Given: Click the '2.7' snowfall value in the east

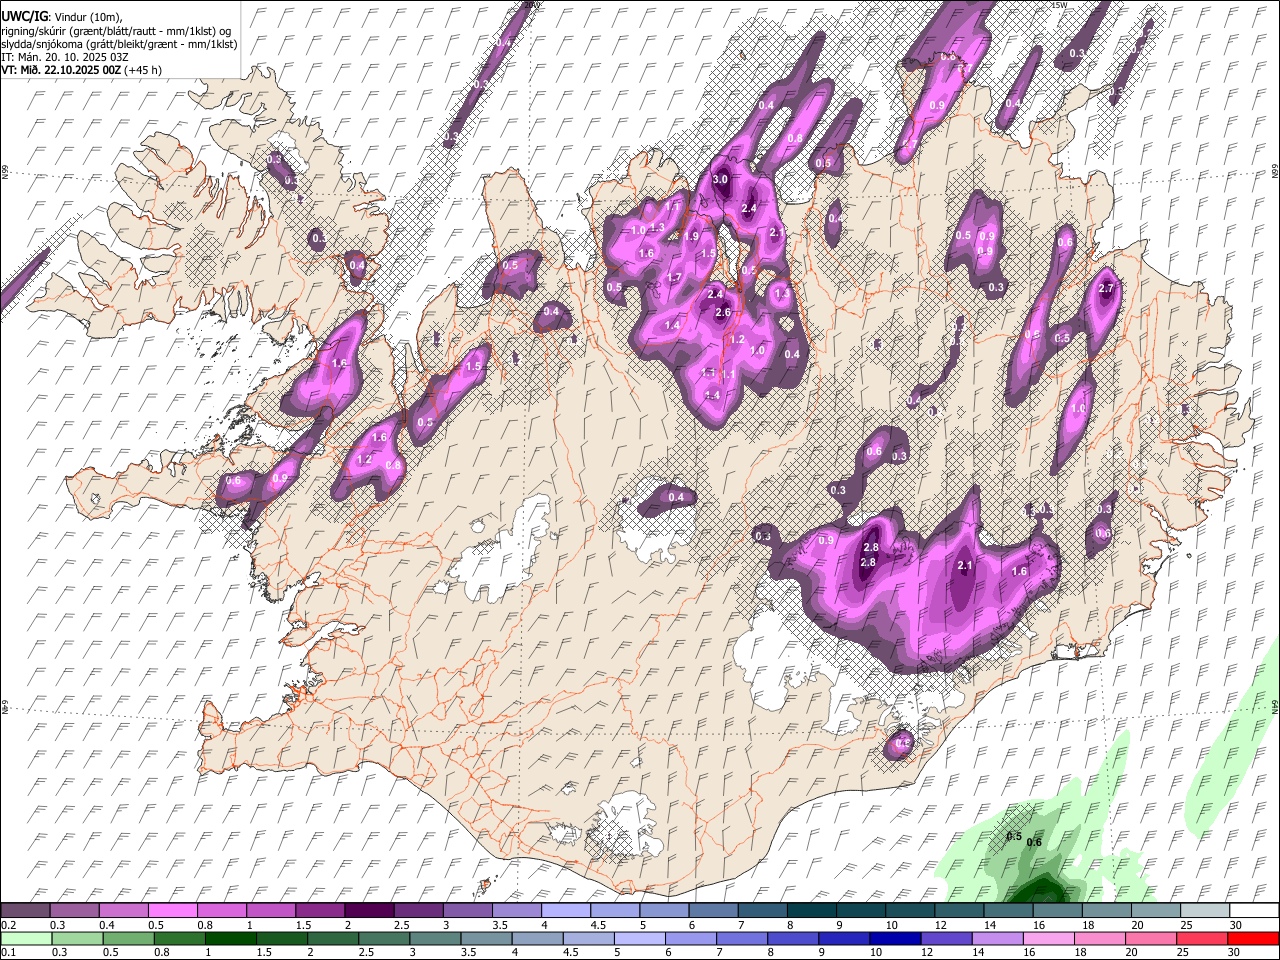Looking at the screenshot, I should [1106, 288].
